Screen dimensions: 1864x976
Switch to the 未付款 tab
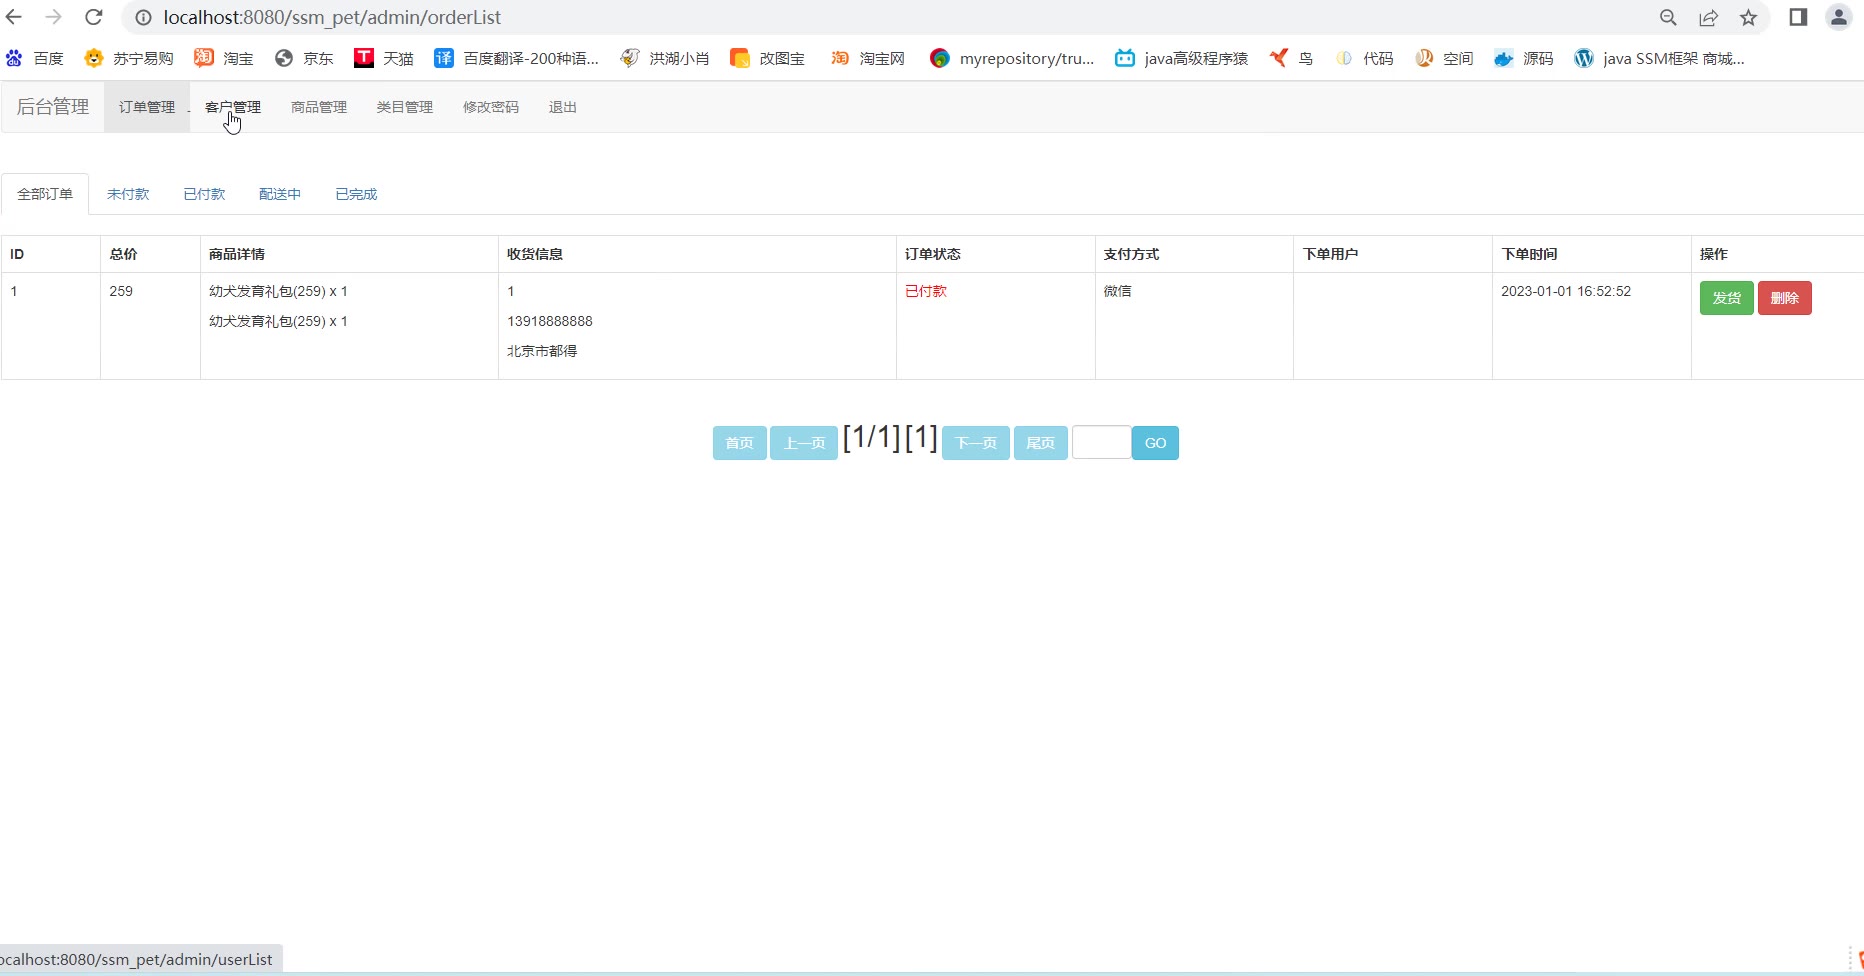(x=128, y=194)
